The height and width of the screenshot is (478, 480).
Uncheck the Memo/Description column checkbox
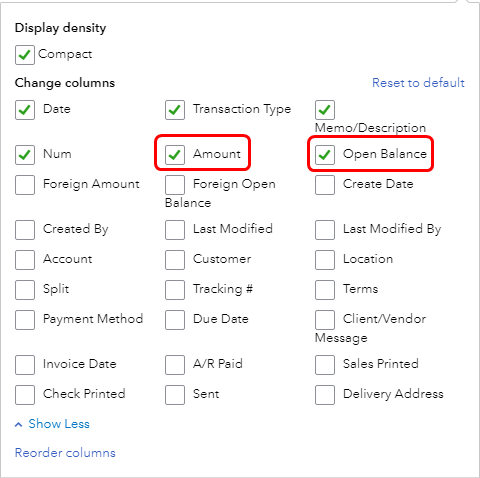pyautogui.click(x=325, y=110)
